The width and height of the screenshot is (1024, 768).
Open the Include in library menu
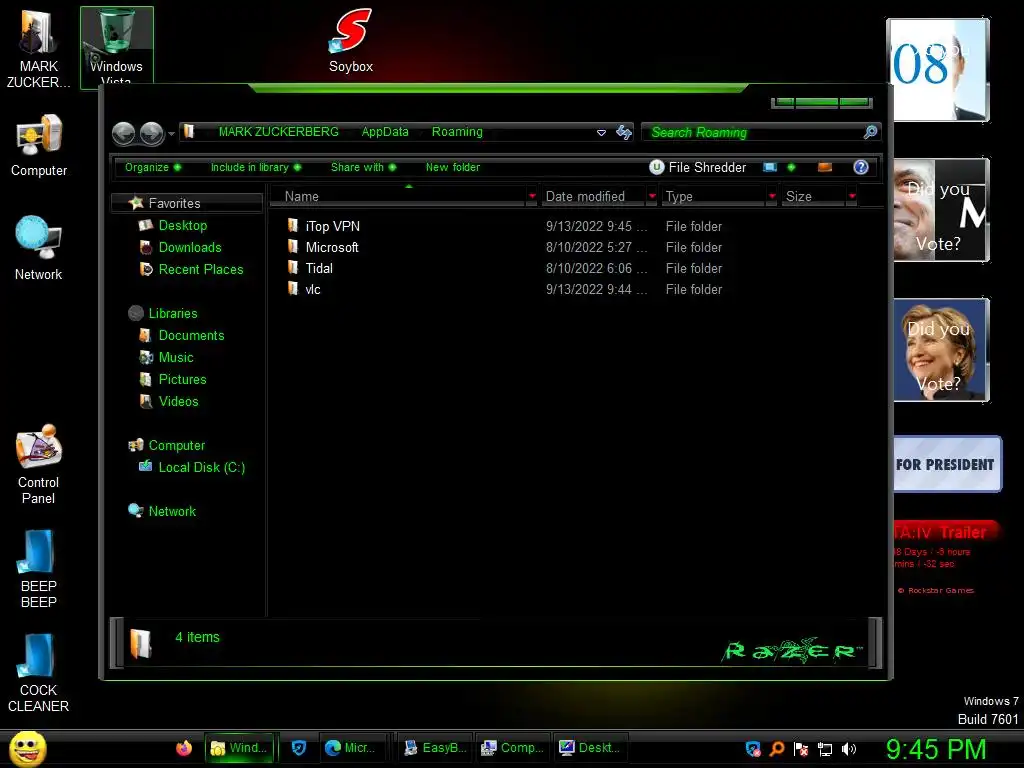point(255,167)
